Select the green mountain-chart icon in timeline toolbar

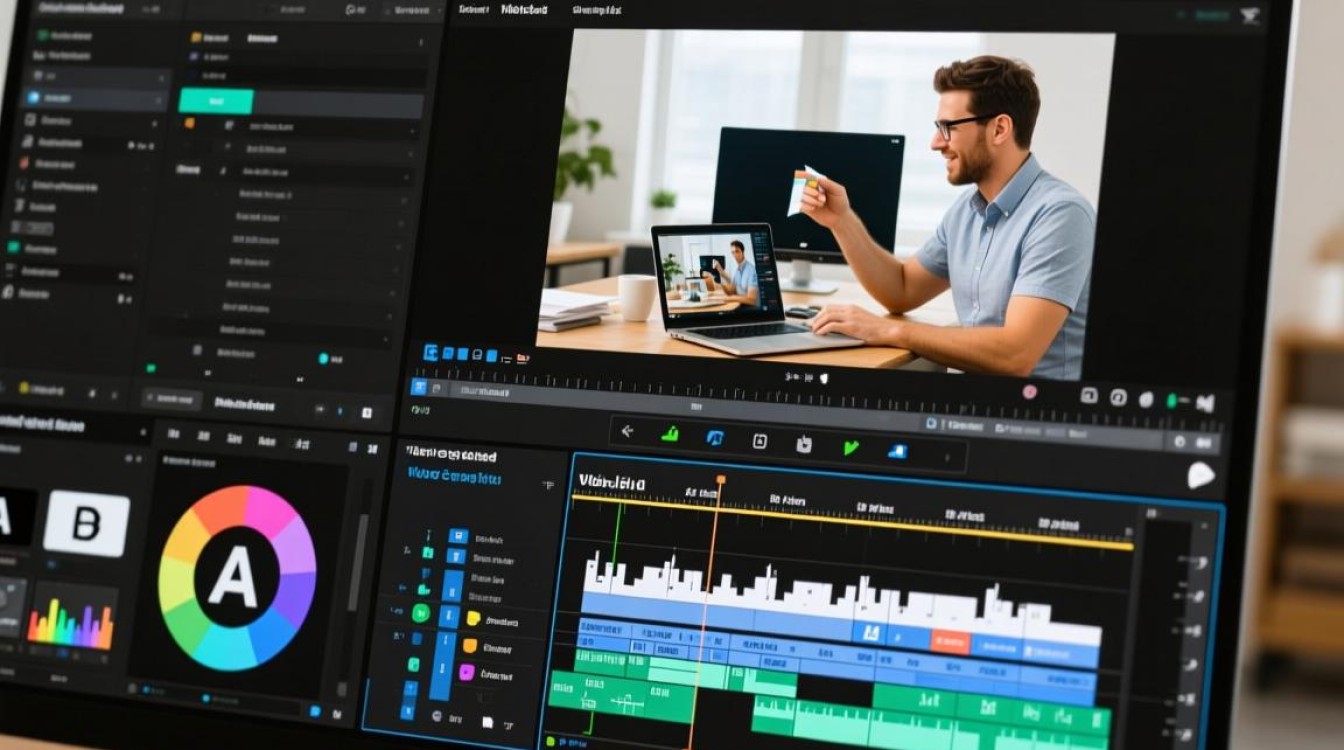pyautogui.click(x=669, y=434)
